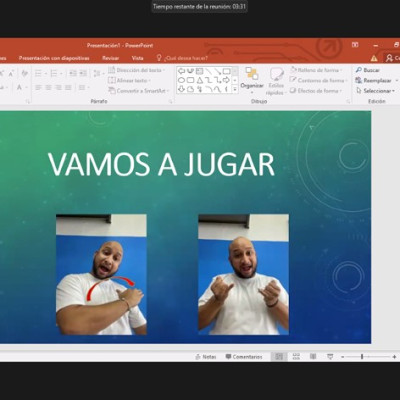Open the Reemplazar dropdown arrow

(x=397, y=81)
